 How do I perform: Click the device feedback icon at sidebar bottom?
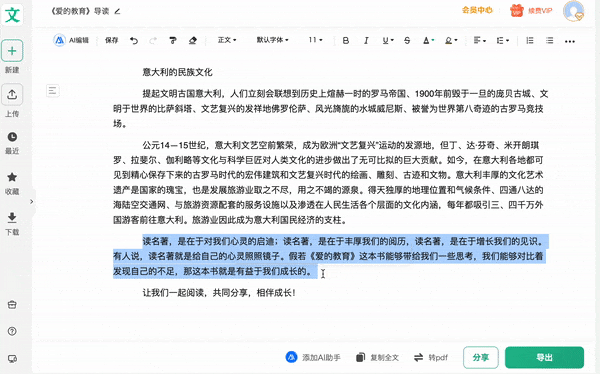[x=12, y=359]
